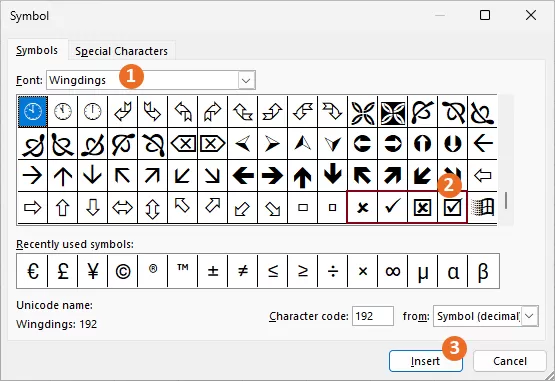
Task: Select the outlined up-down double arrow symbol
Action: tap(153, 207)
